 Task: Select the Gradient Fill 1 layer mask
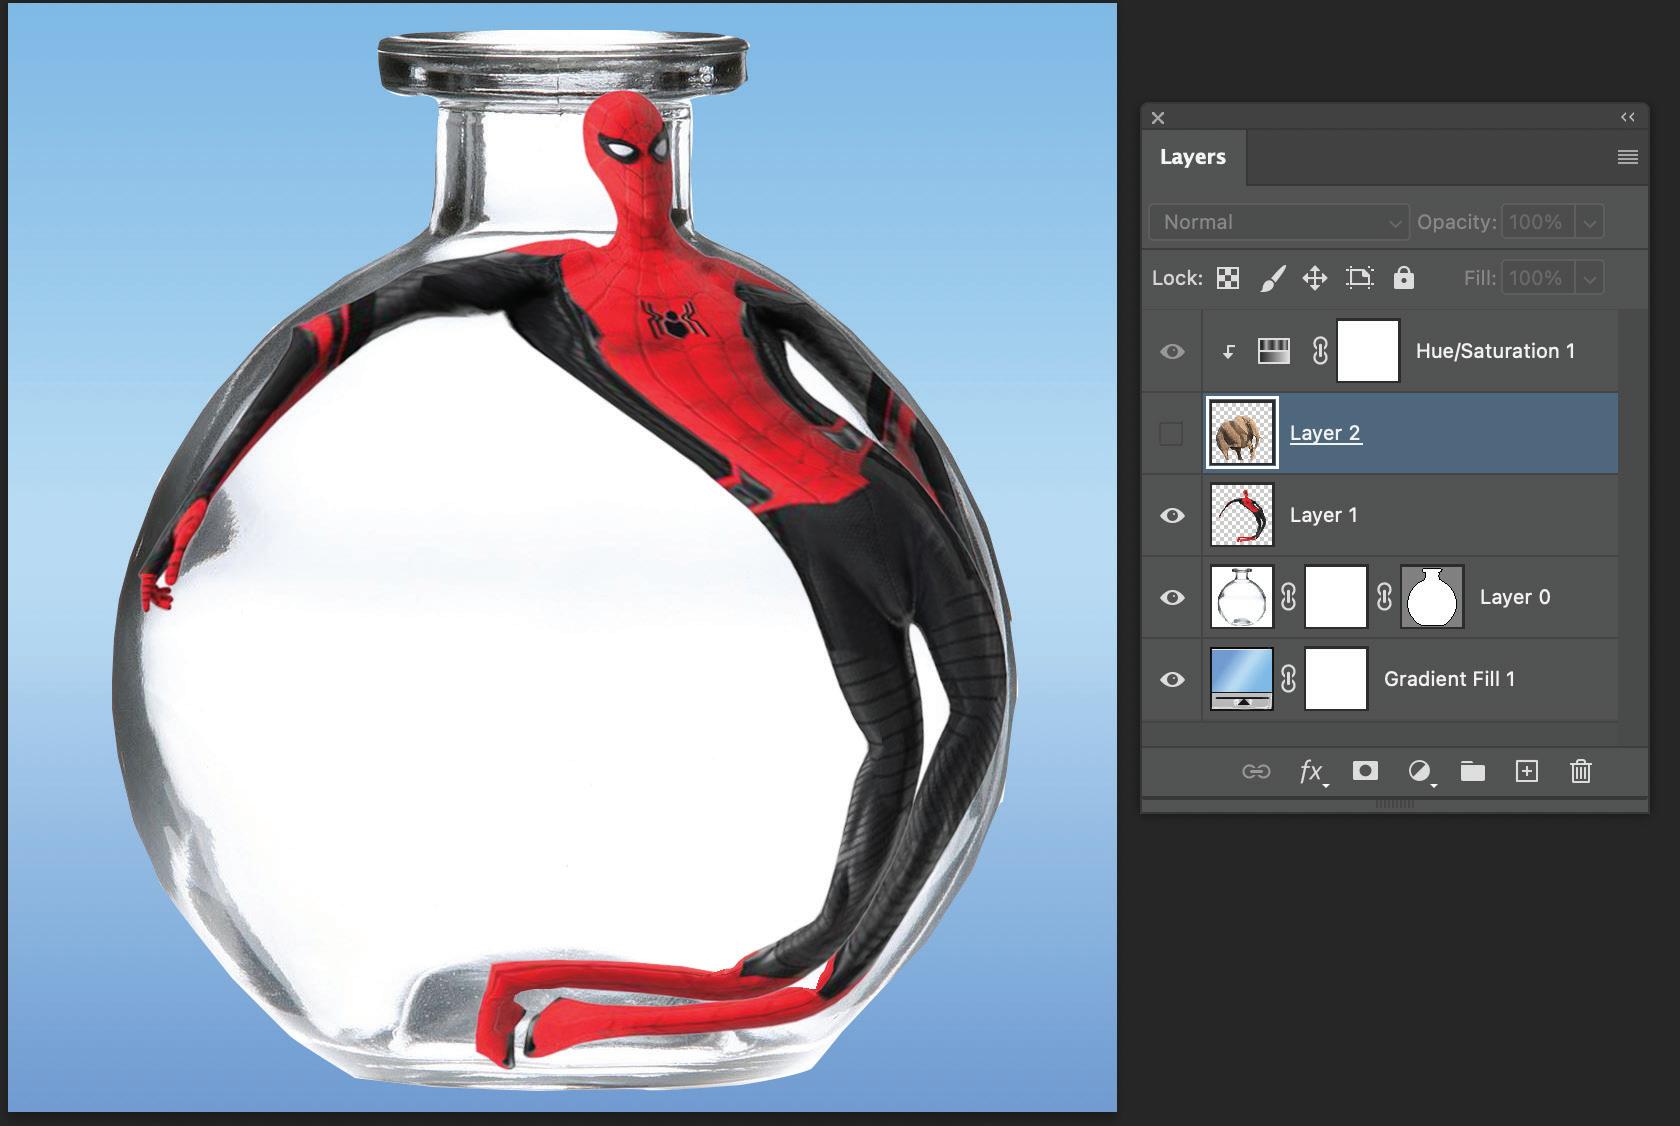click(1336, 679)
